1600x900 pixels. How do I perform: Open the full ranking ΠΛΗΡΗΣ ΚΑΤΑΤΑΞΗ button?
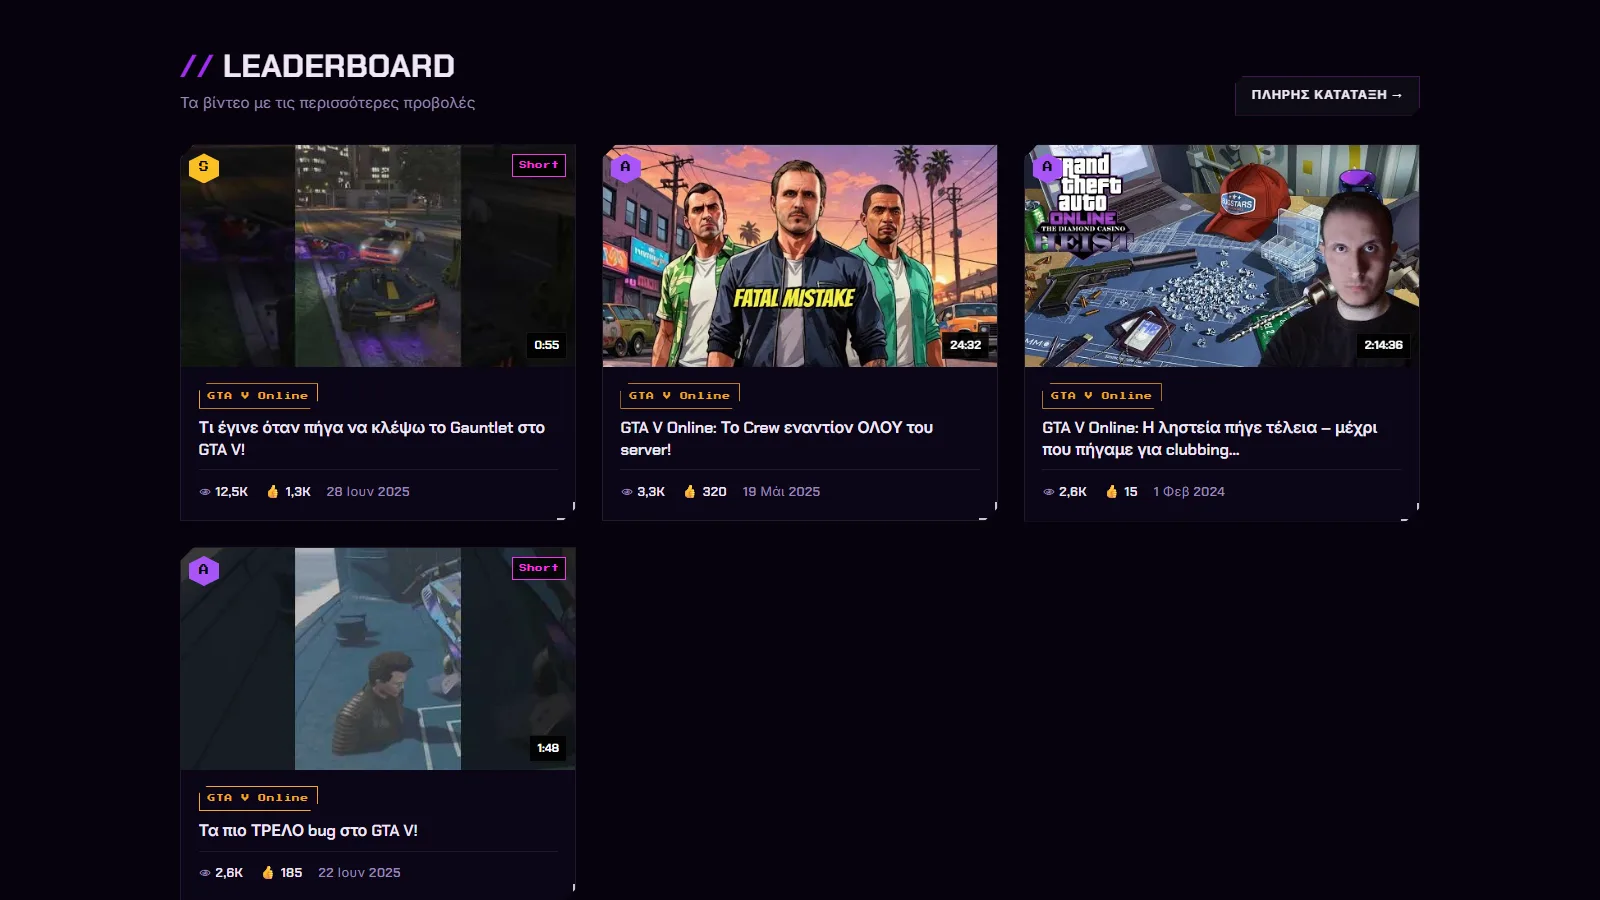1327,95
